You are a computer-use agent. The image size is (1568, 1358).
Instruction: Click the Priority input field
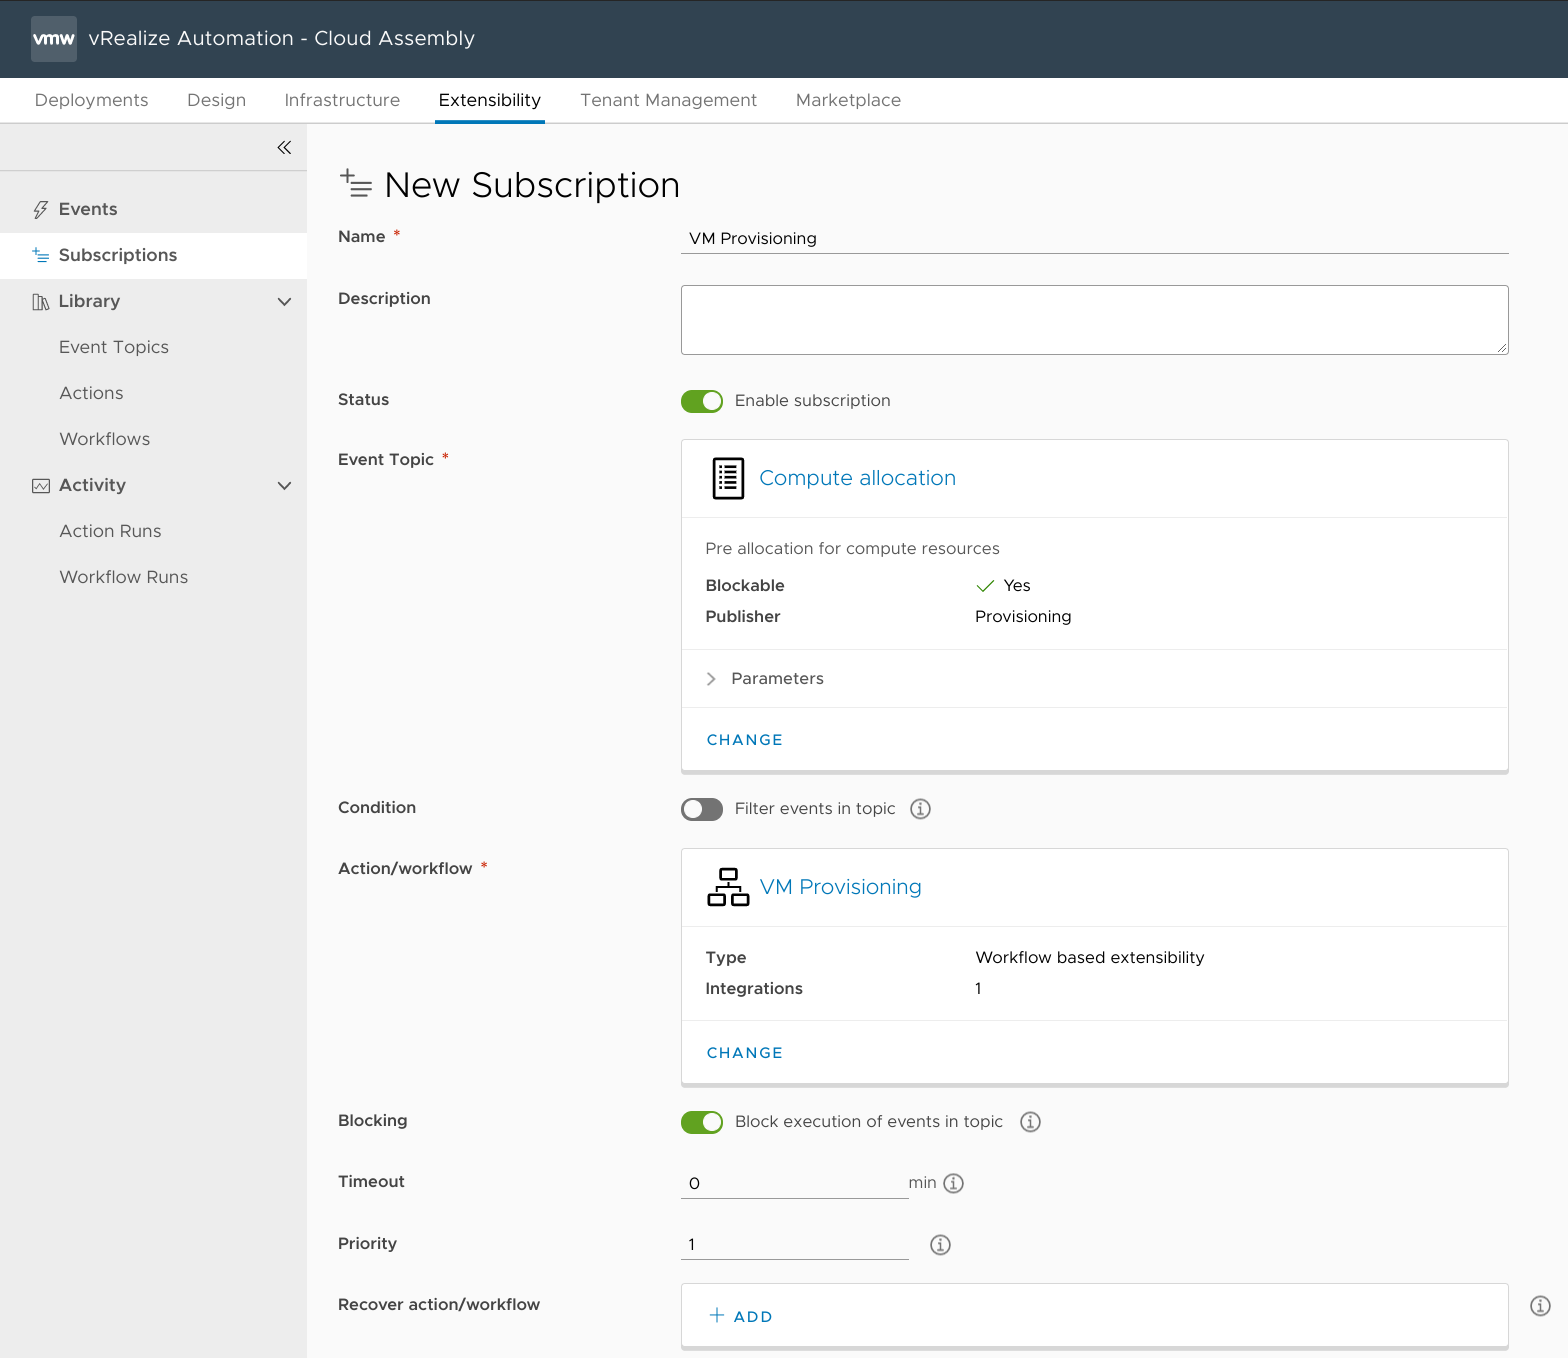(794, 1244)
